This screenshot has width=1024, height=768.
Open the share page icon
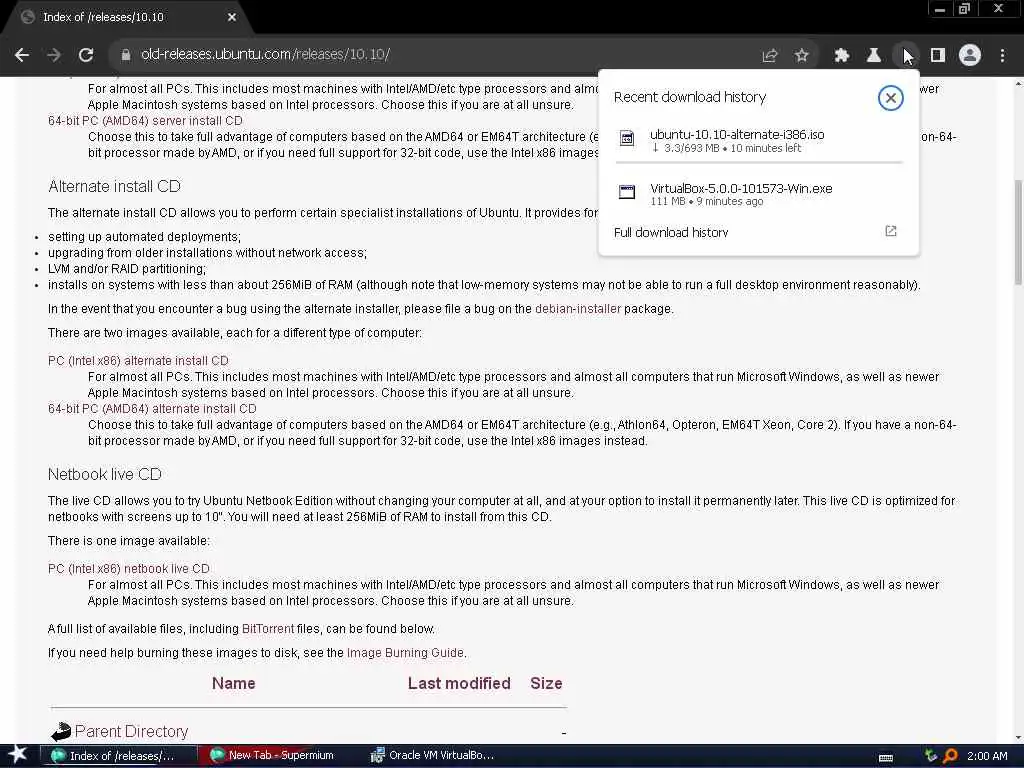[769, 56]
